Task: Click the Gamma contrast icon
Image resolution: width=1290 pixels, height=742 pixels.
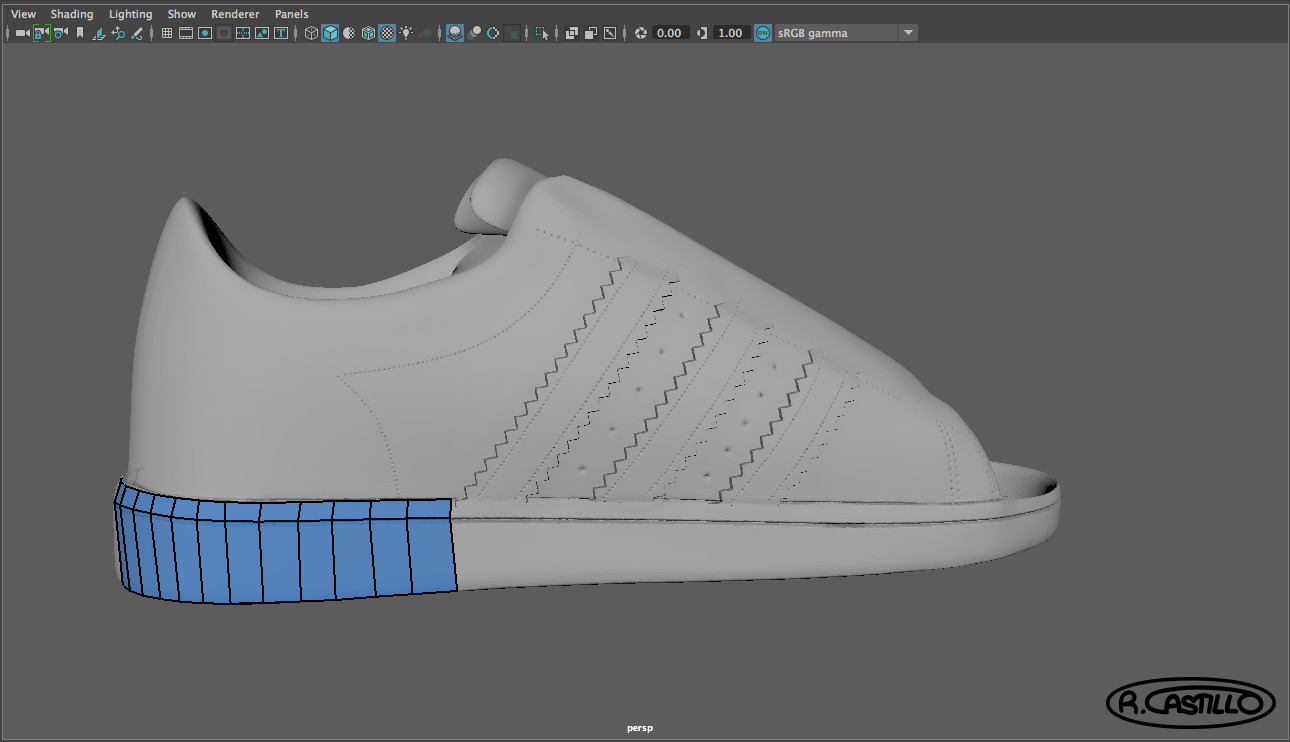Action: coord(702,33)
